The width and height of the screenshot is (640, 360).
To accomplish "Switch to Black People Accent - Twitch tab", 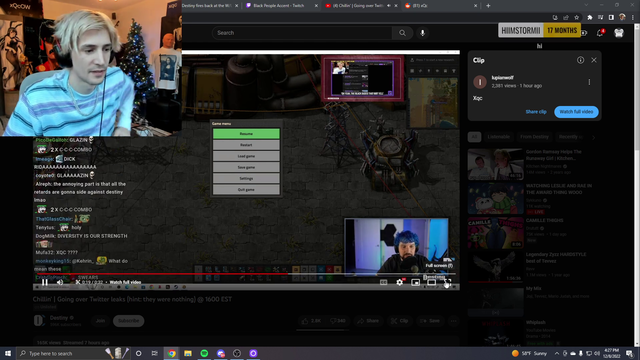I will tap(278, 6).
